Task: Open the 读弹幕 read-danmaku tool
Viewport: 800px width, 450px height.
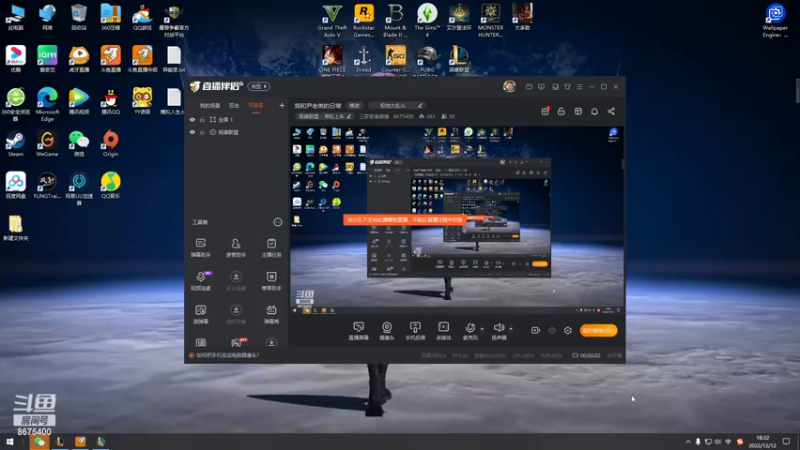Action: [201, 314]
